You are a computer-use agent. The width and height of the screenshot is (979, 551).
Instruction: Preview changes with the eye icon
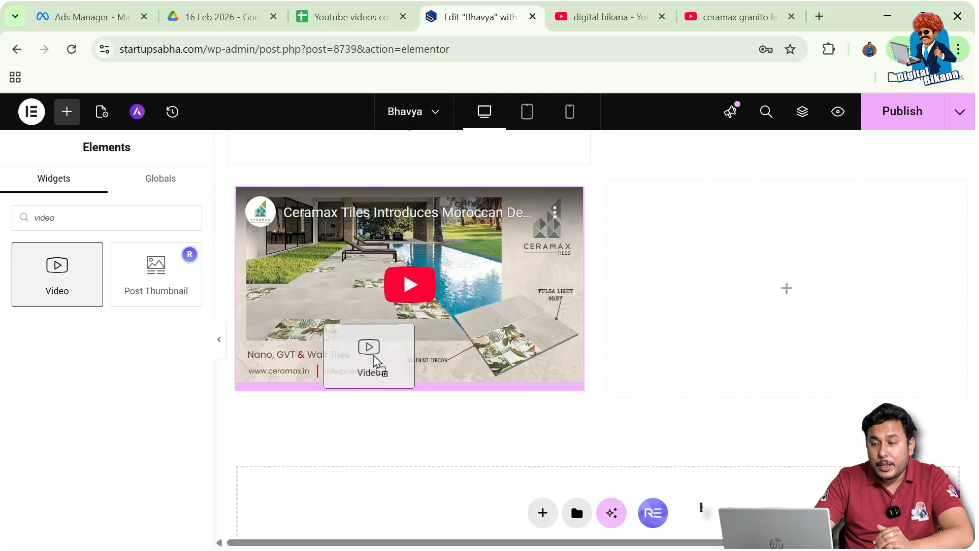pos(838,112)
